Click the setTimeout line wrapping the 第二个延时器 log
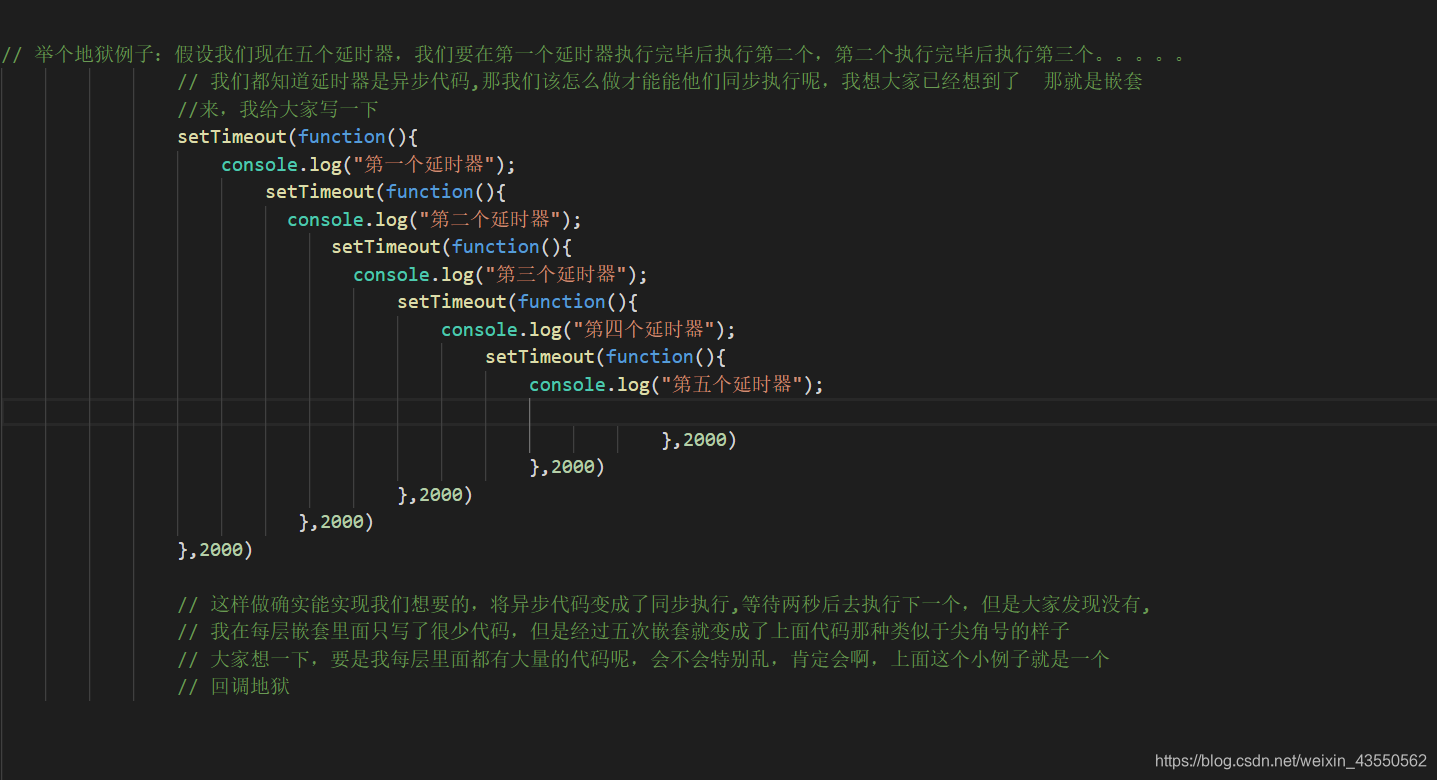Image resolution: width=1437 pixels, height=780 pixels. click(386, 192)
